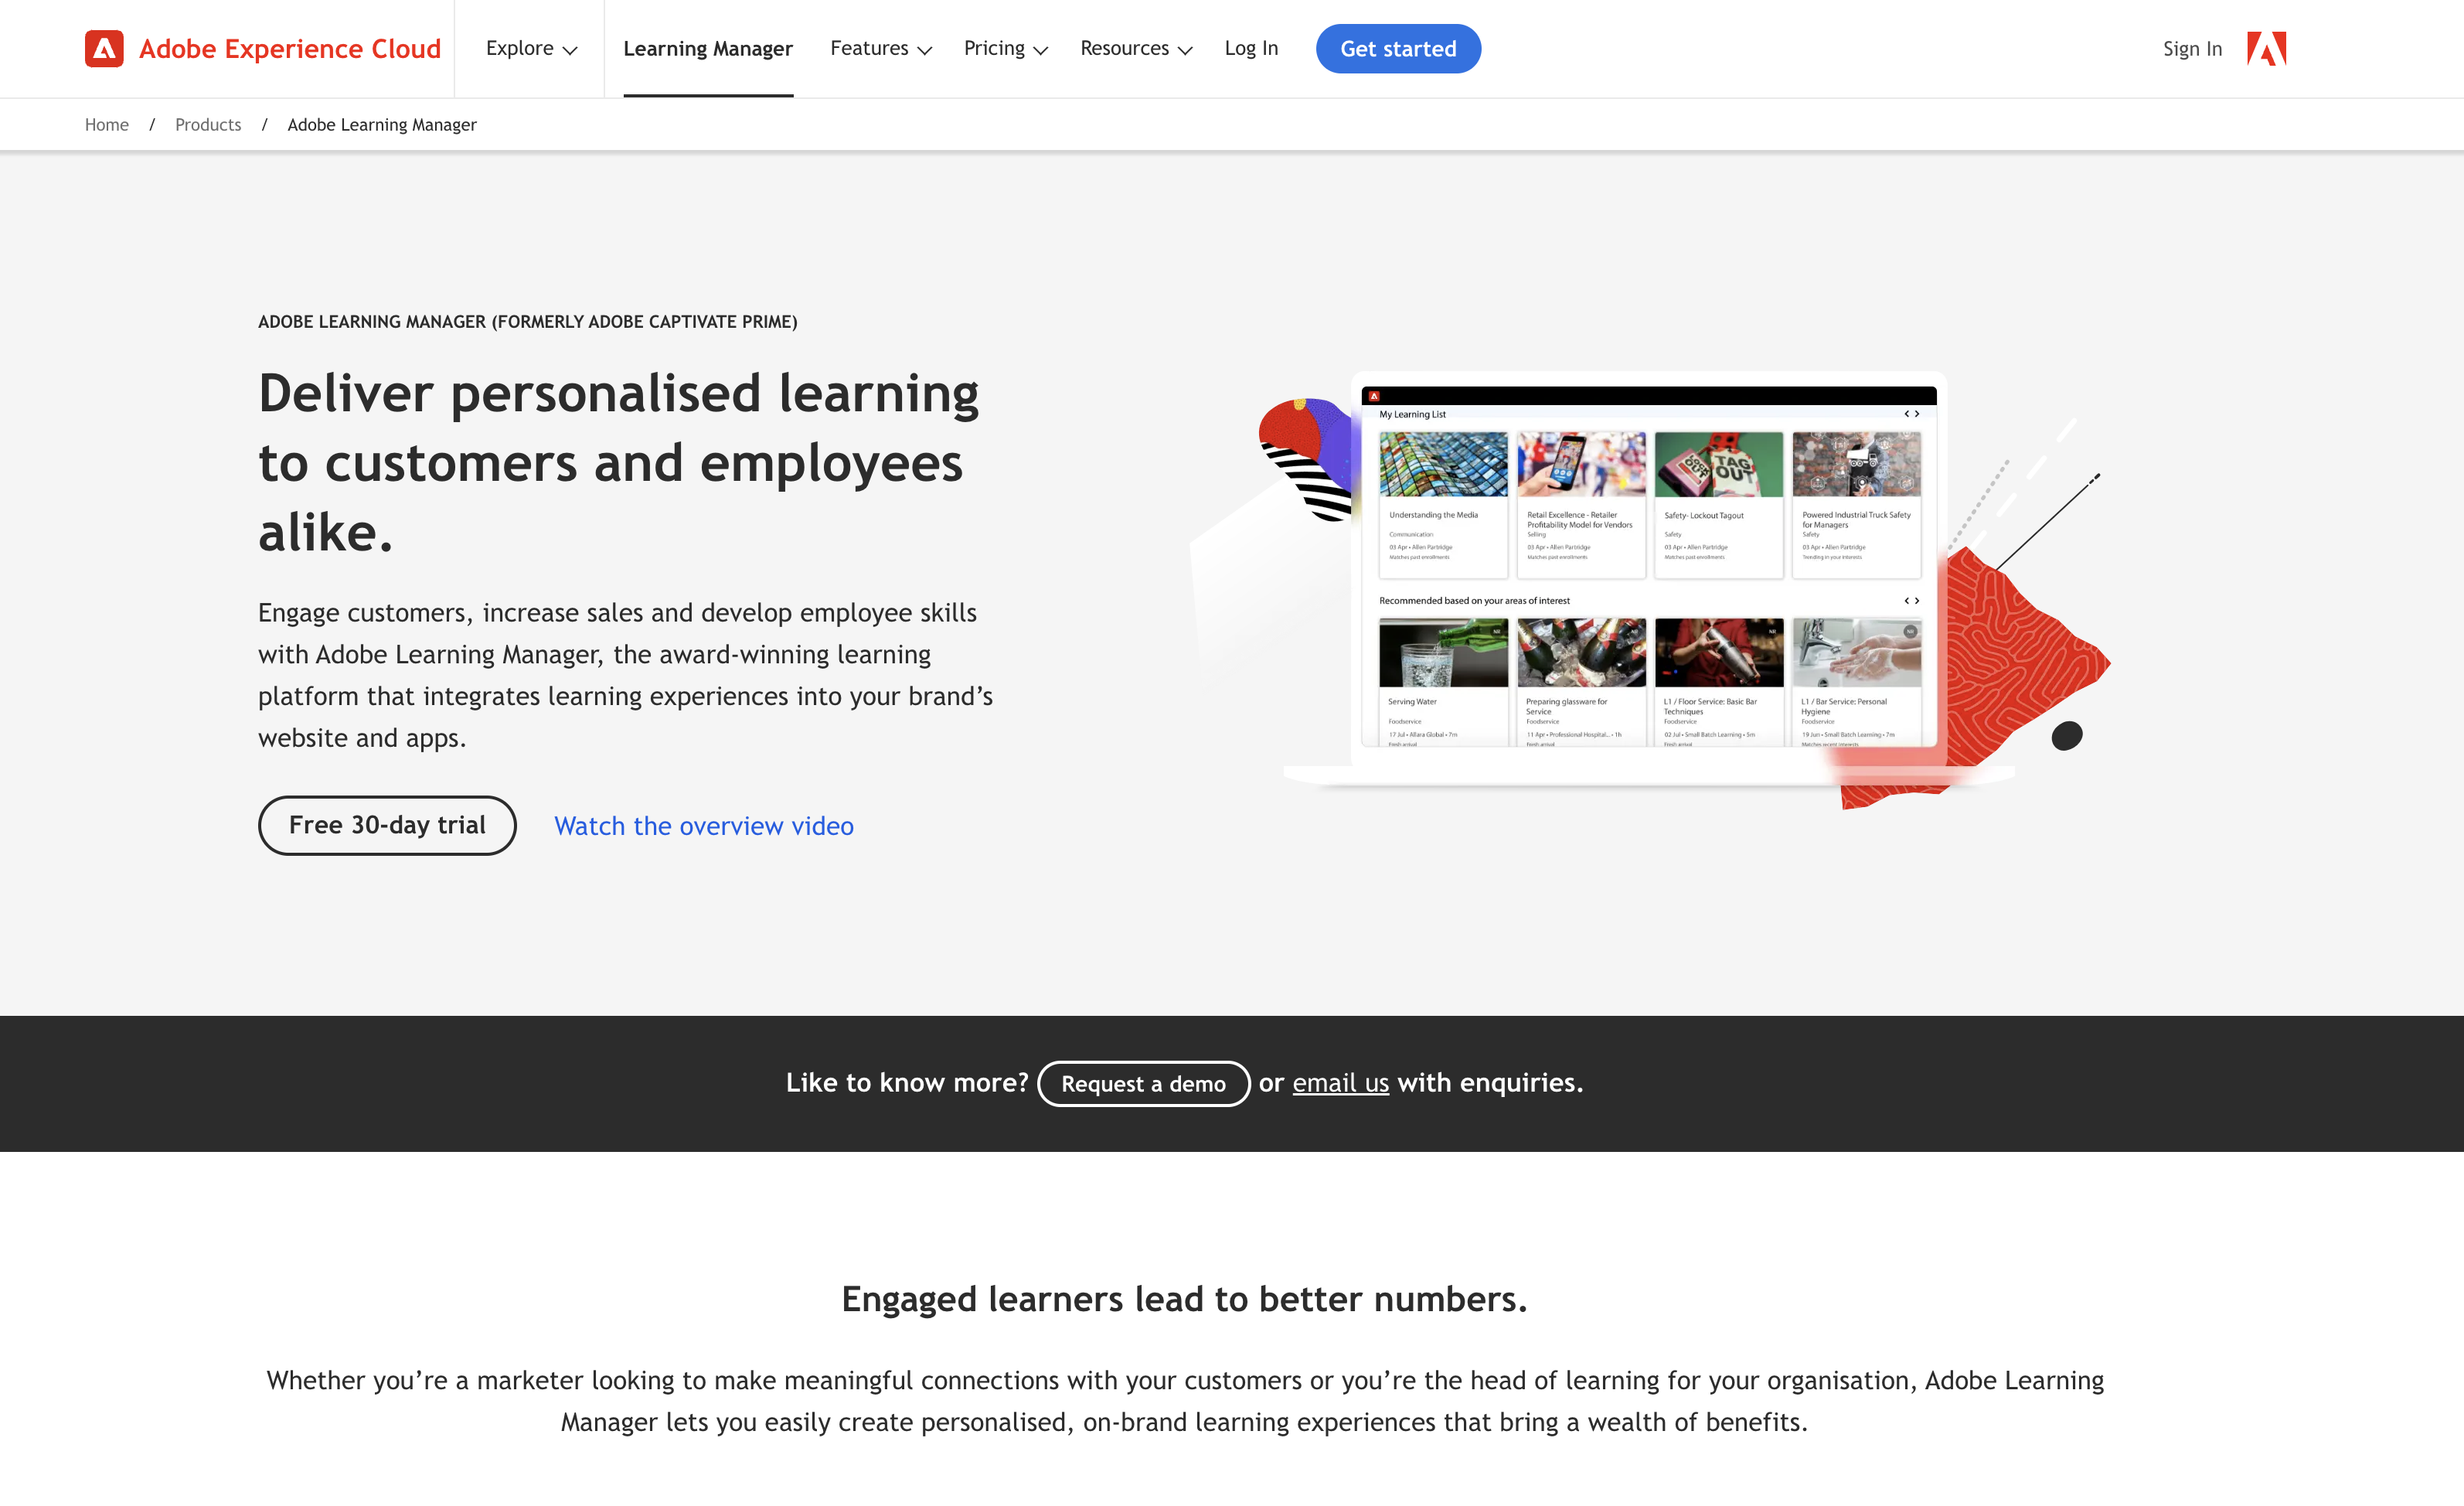
Task: Click the My Learning List carousel arrows
Action: coord(1912,414)
